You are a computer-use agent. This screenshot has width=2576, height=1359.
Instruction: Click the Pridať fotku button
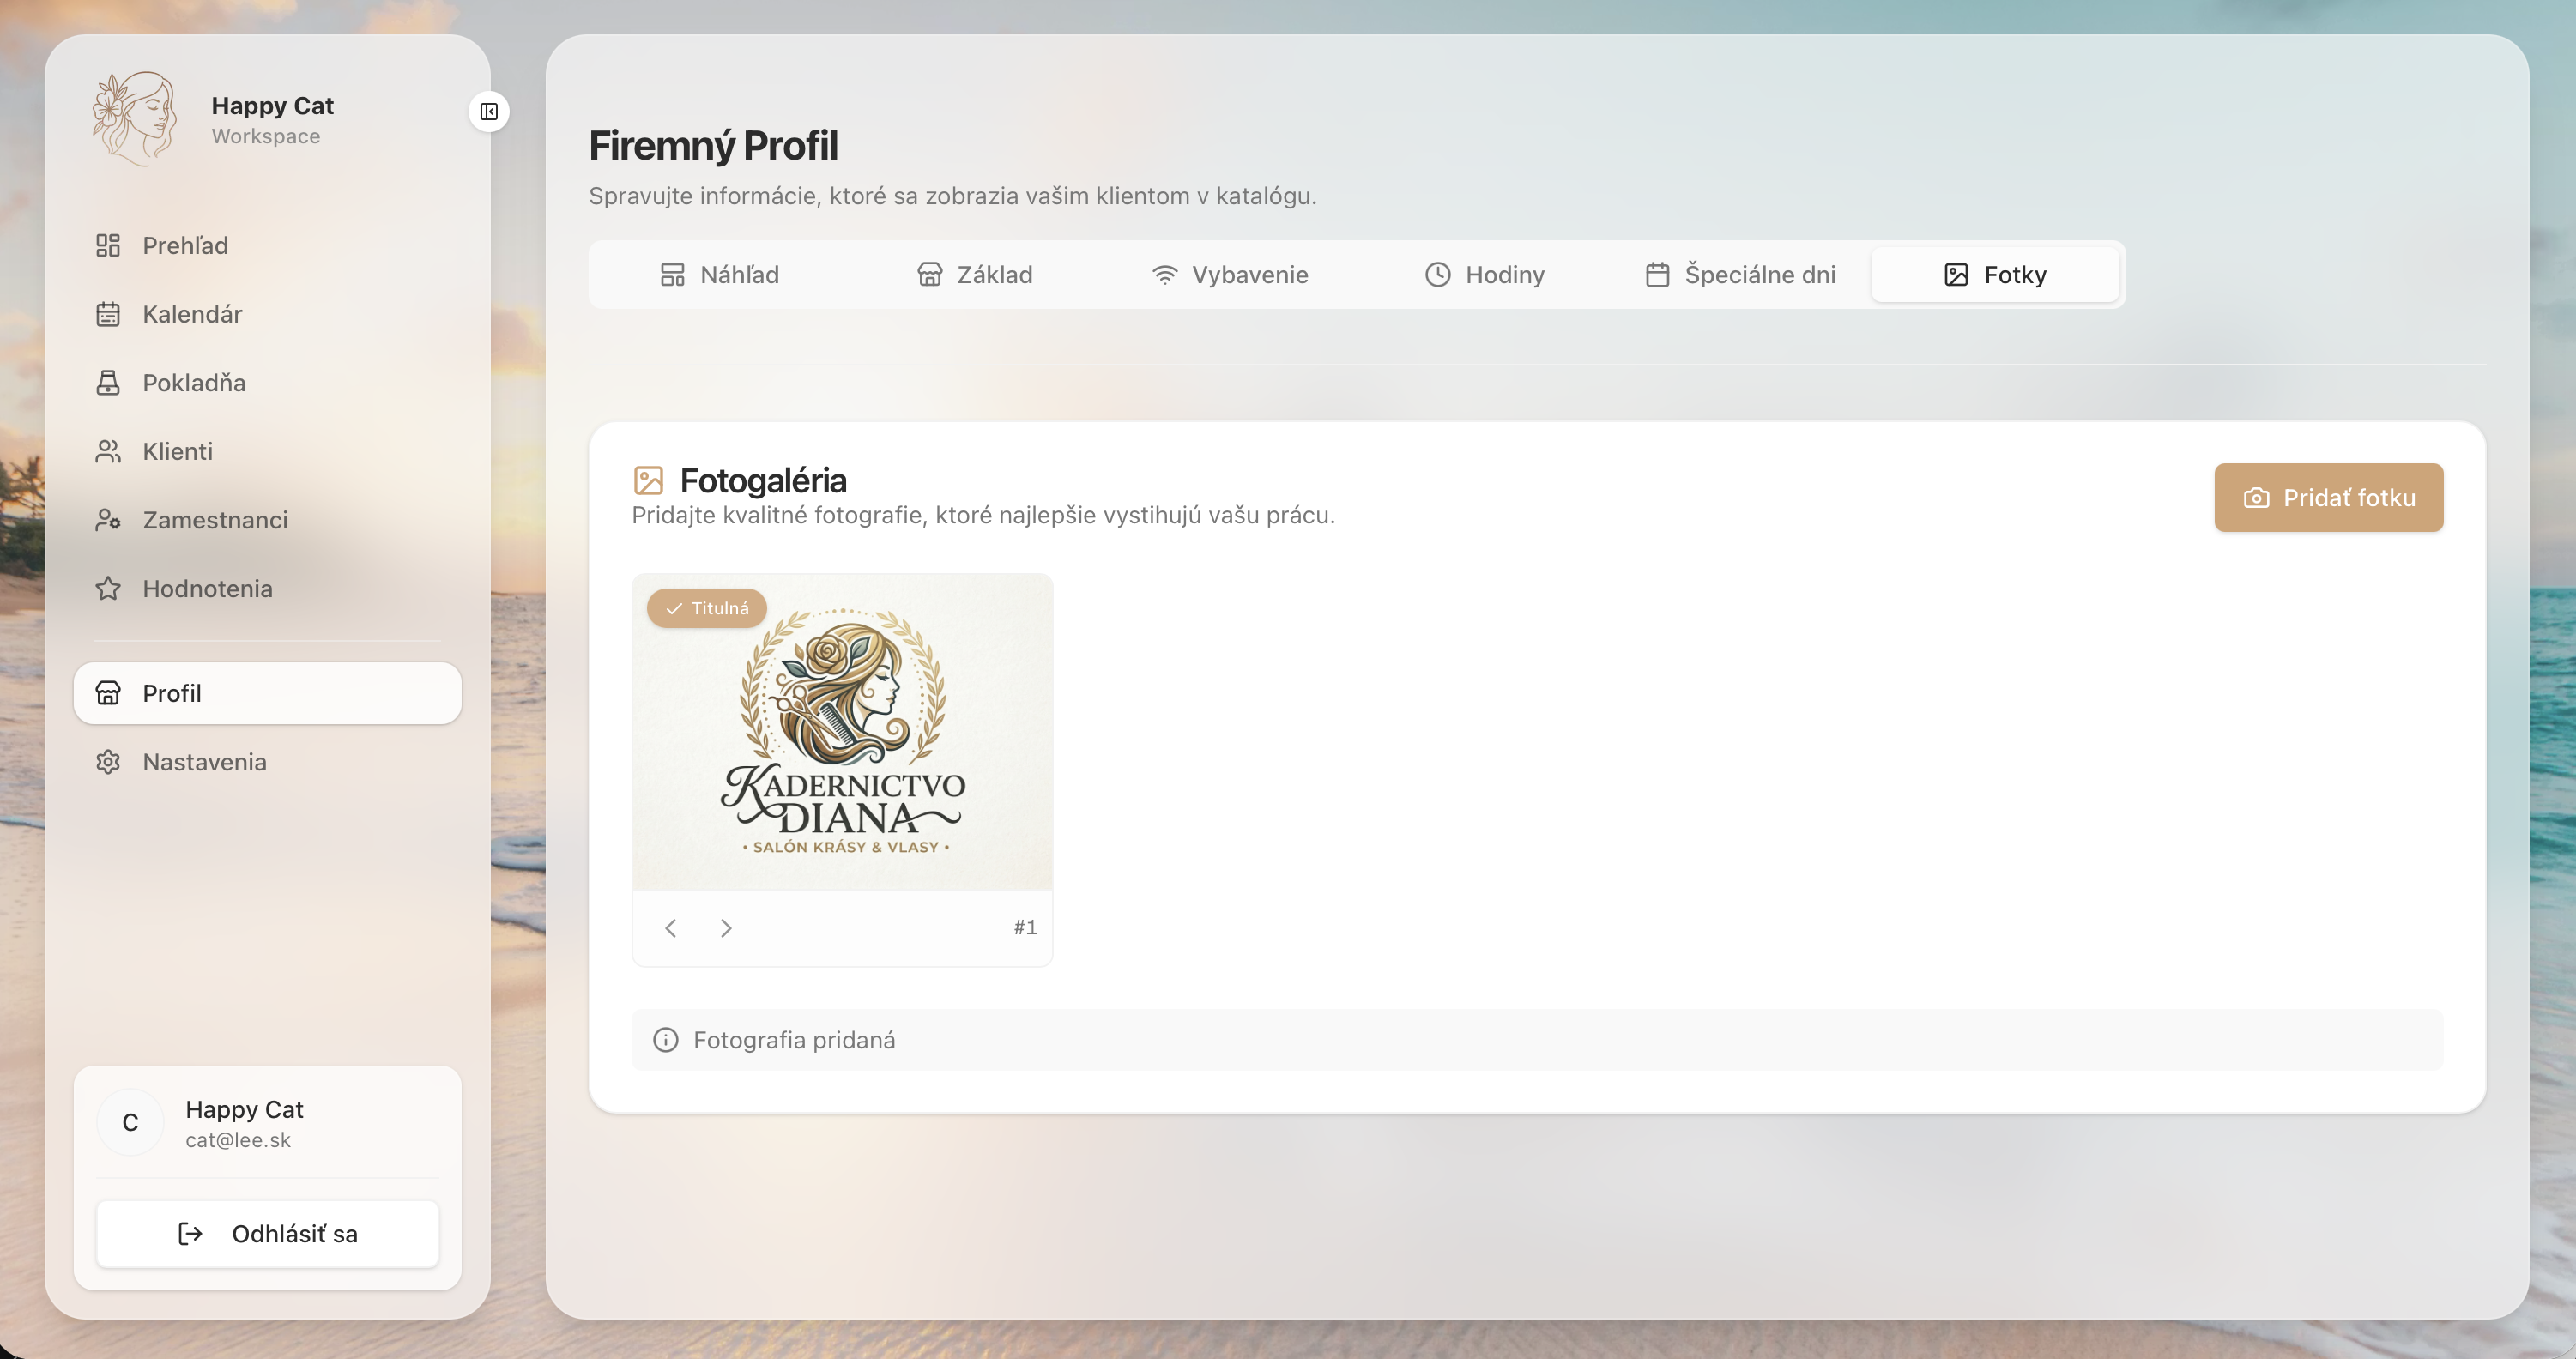click(x=2328, y=498)
